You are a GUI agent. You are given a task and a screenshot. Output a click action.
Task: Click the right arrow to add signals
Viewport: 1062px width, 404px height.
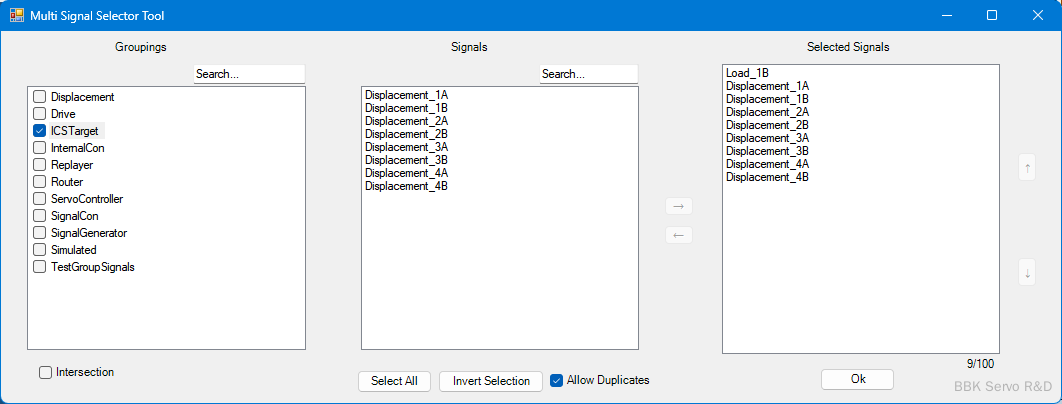[678, 206]
